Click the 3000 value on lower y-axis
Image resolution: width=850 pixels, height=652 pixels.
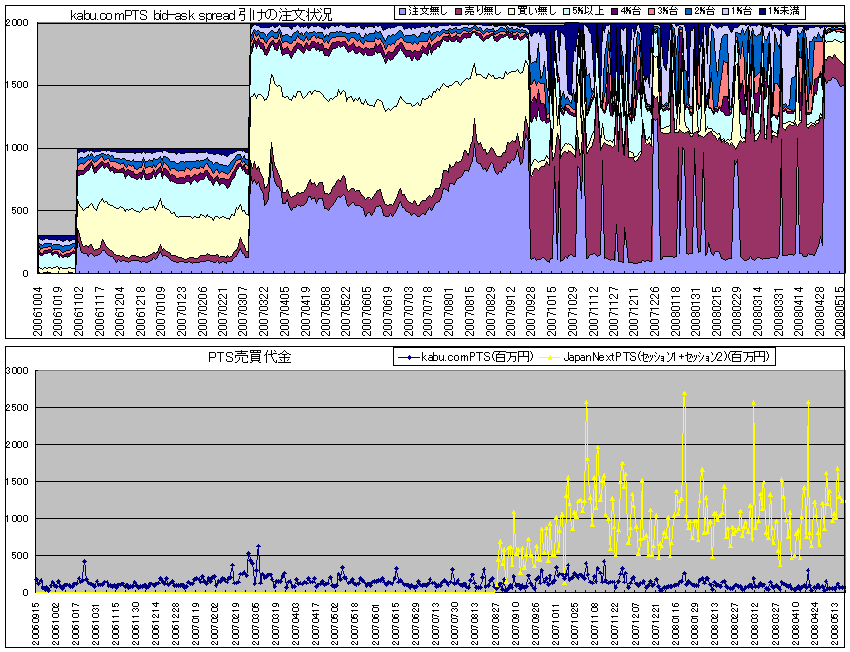pos(19,370)
